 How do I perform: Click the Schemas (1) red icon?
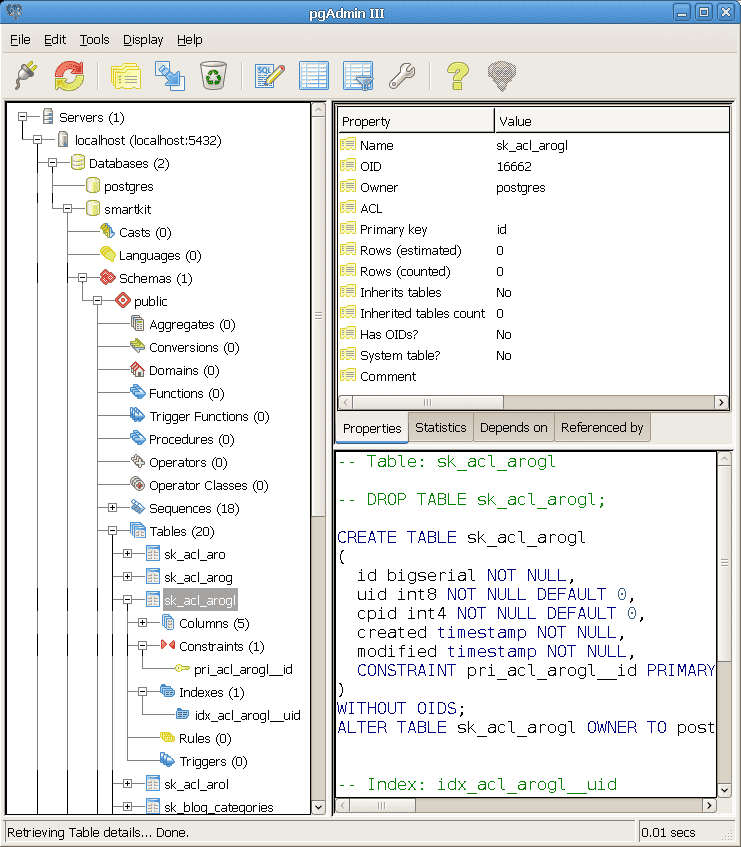pyautogui.click(x=107, y=277)
